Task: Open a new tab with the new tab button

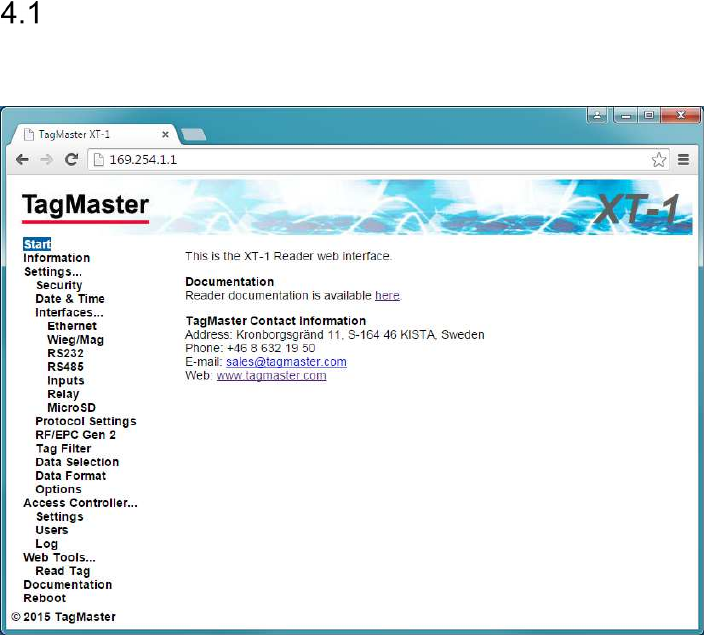Action: point(194,134)
